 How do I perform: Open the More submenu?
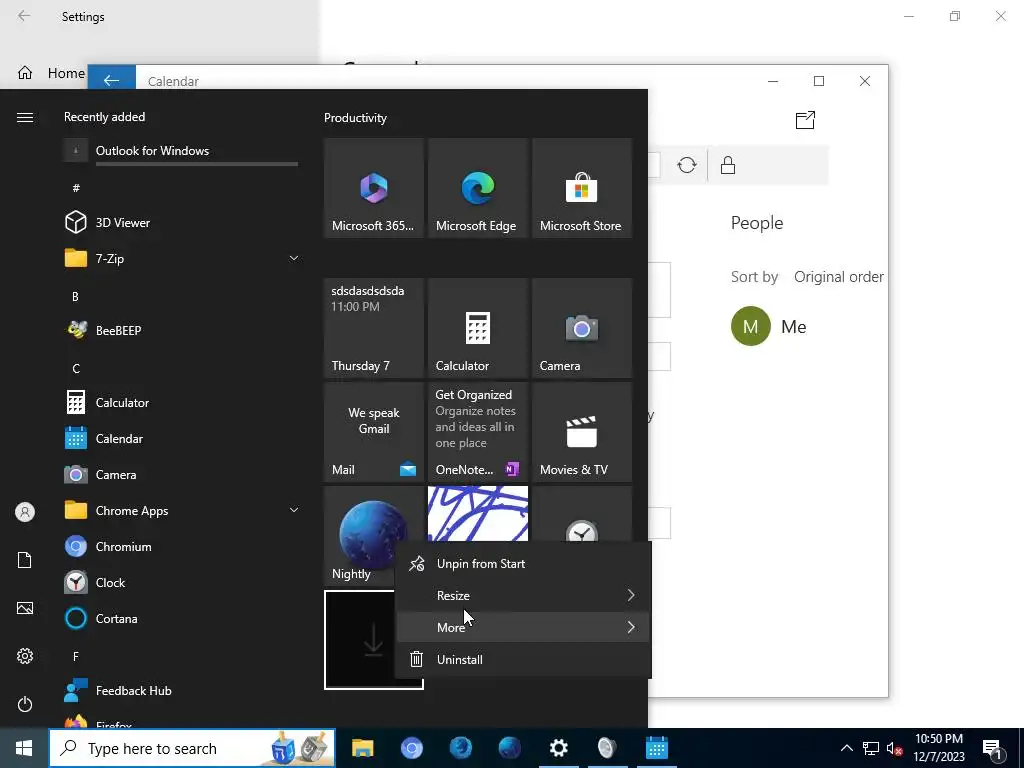click(522, 628)
